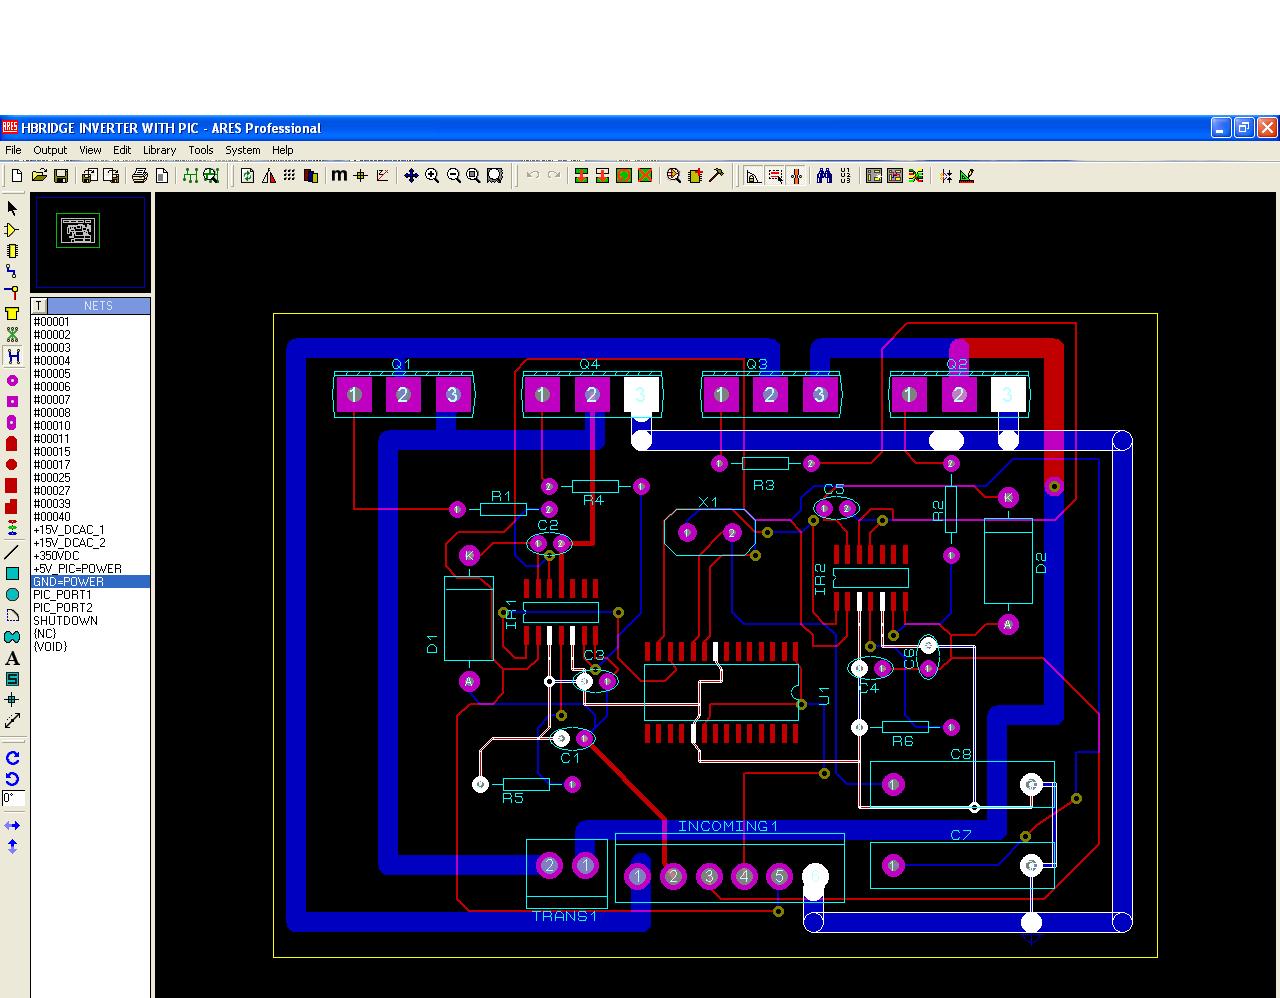Toggle the auto track necking button

coord(796,176)
